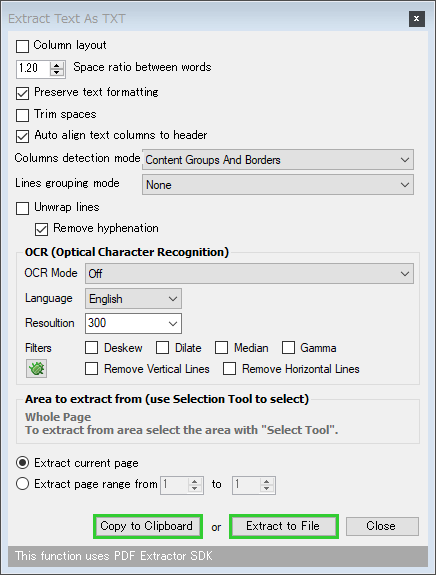Click the PDF Extractor SDK status text

pos(114,556)
